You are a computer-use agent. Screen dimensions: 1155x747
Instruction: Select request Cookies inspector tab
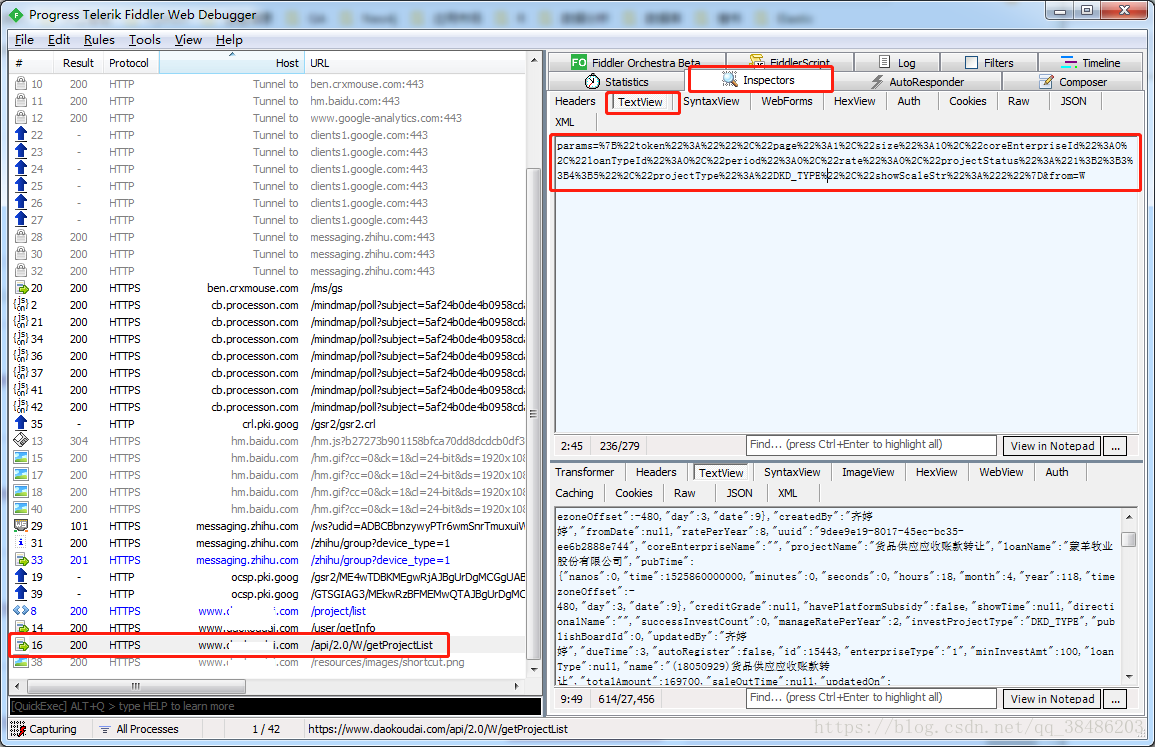(x=967, y=101)
